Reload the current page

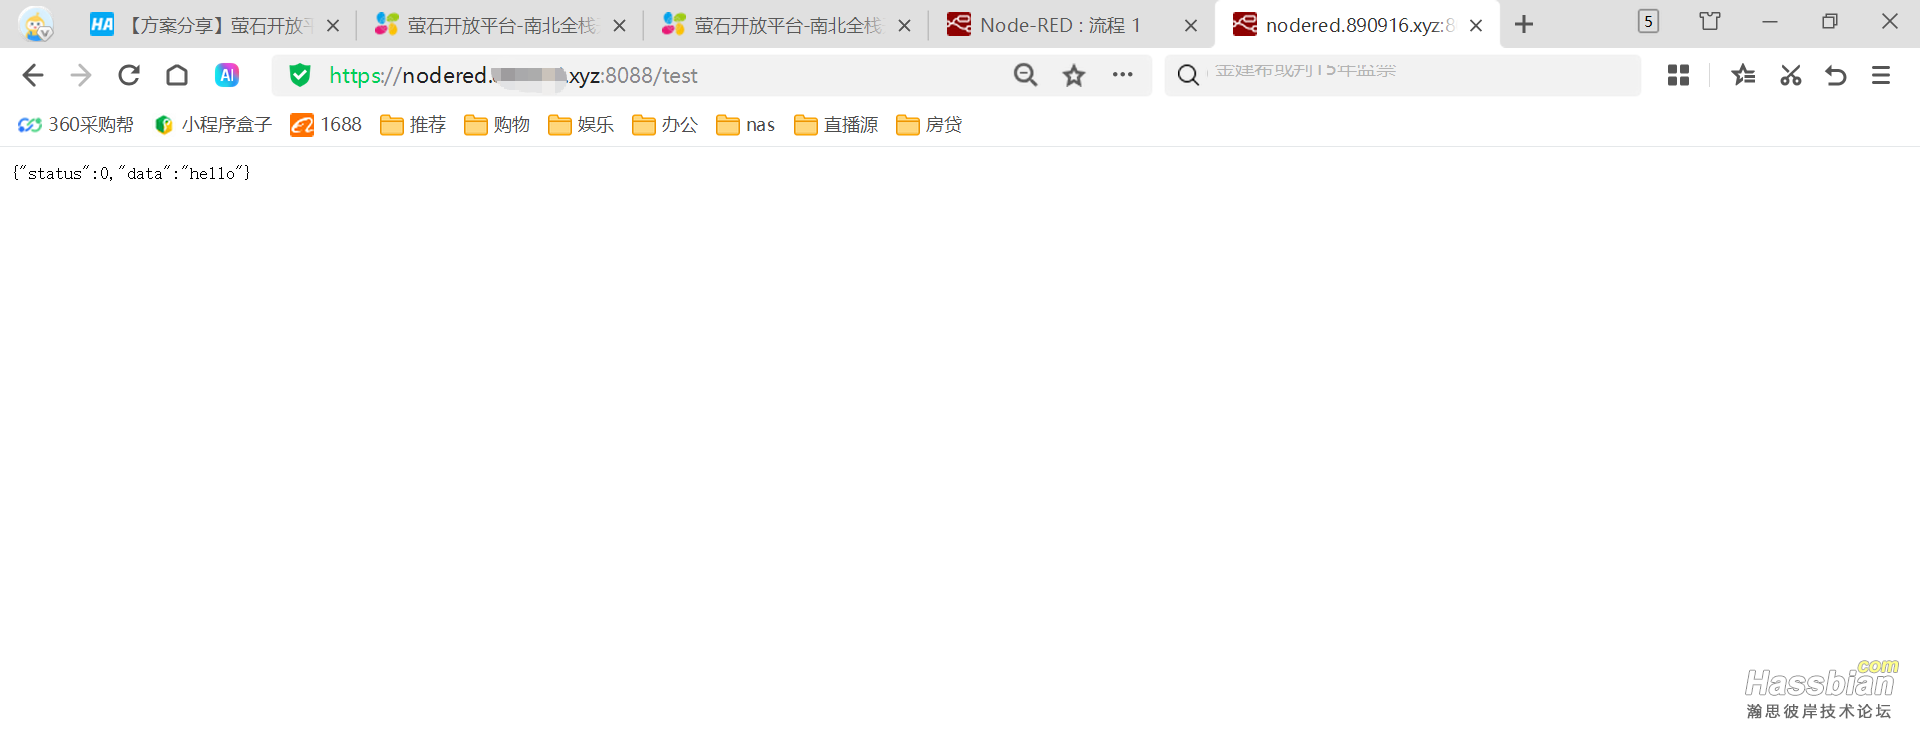click(x=129, y=75)
